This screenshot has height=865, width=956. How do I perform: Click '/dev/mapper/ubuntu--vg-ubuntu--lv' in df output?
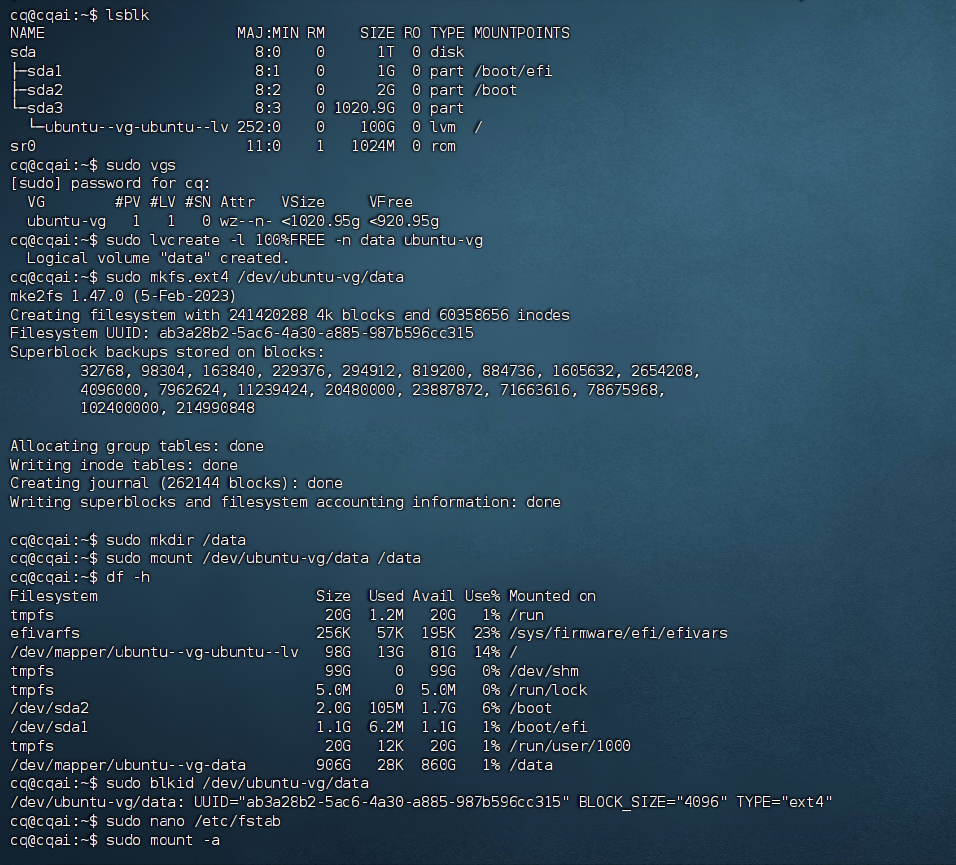154,652
